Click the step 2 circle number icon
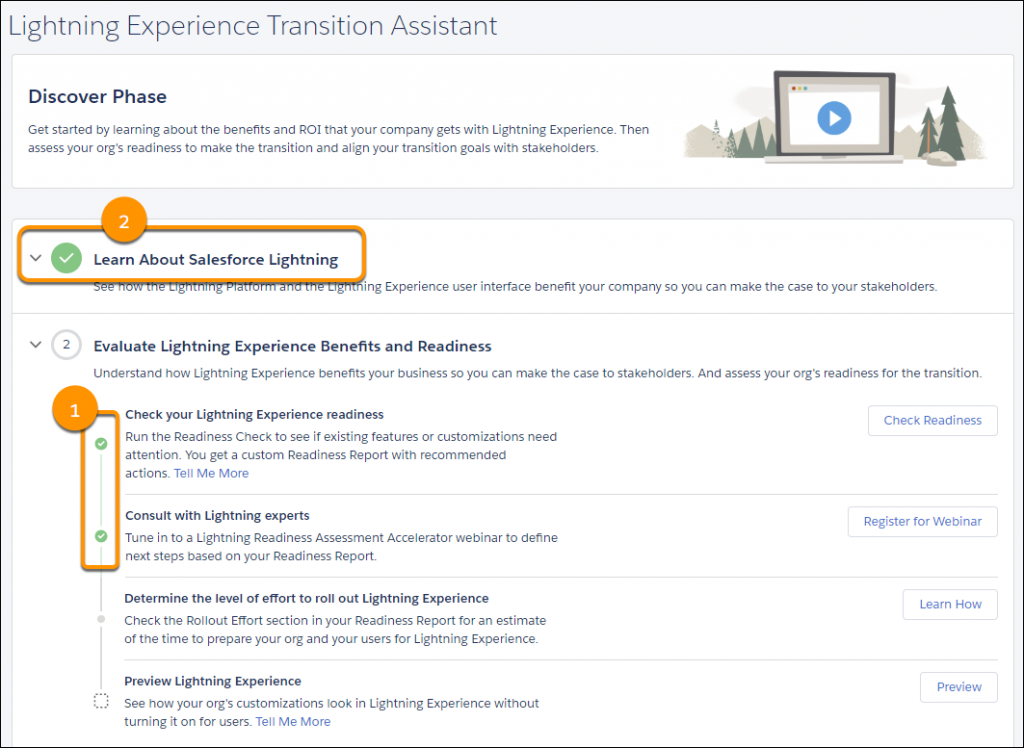This screenshot has height=748, width=1024. pyautogui.click(x=66, y=346)
